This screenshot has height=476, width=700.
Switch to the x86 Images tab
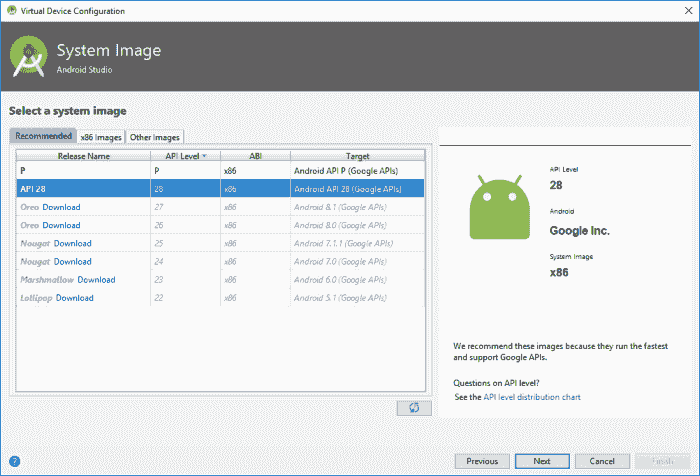(x=101, y=137)
